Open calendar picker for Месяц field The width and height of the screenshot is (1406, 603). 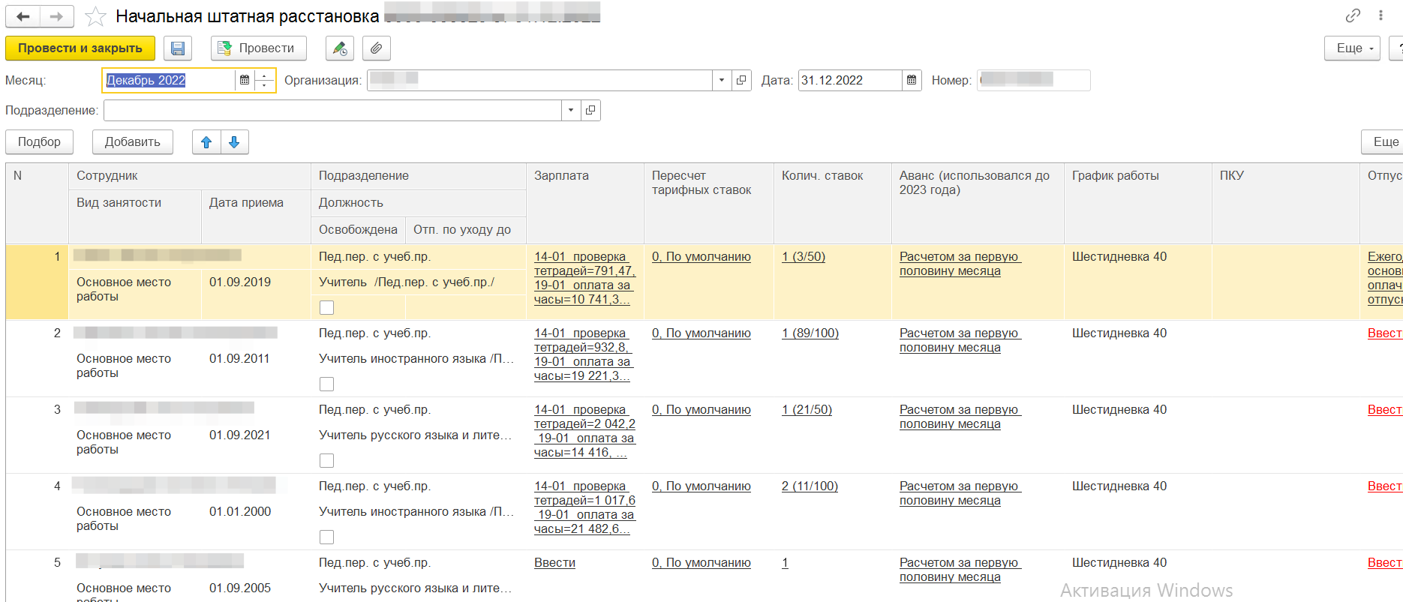pos(244,80)
